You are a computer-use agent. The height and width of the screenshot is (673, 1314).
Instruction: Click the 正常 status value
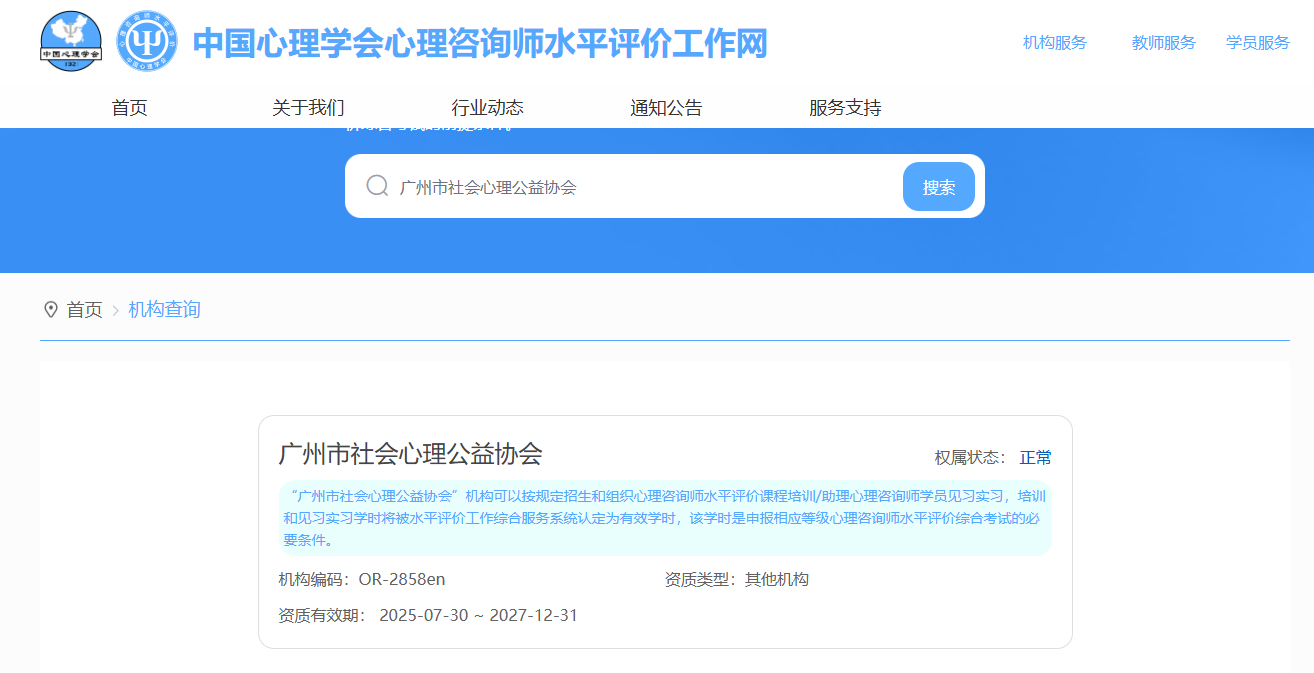pyautogui.click(x=1036, y=458)
